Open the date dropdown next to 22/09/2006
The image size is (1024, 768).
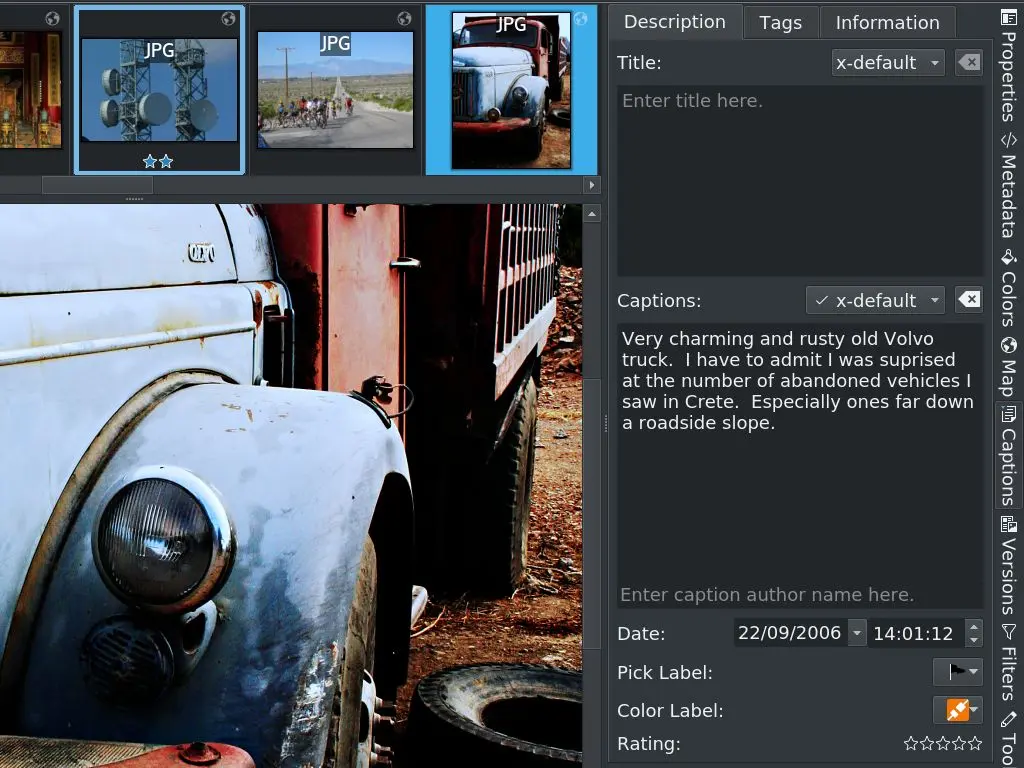click(x=857, y=632)
